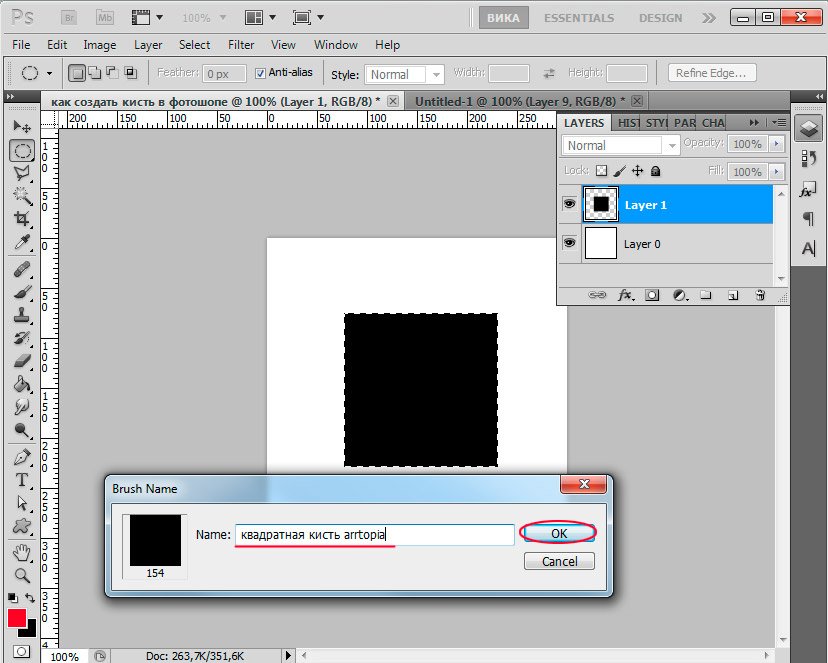
Task: Select the Healing Brush tool
Action: click(x=22, y=269)
